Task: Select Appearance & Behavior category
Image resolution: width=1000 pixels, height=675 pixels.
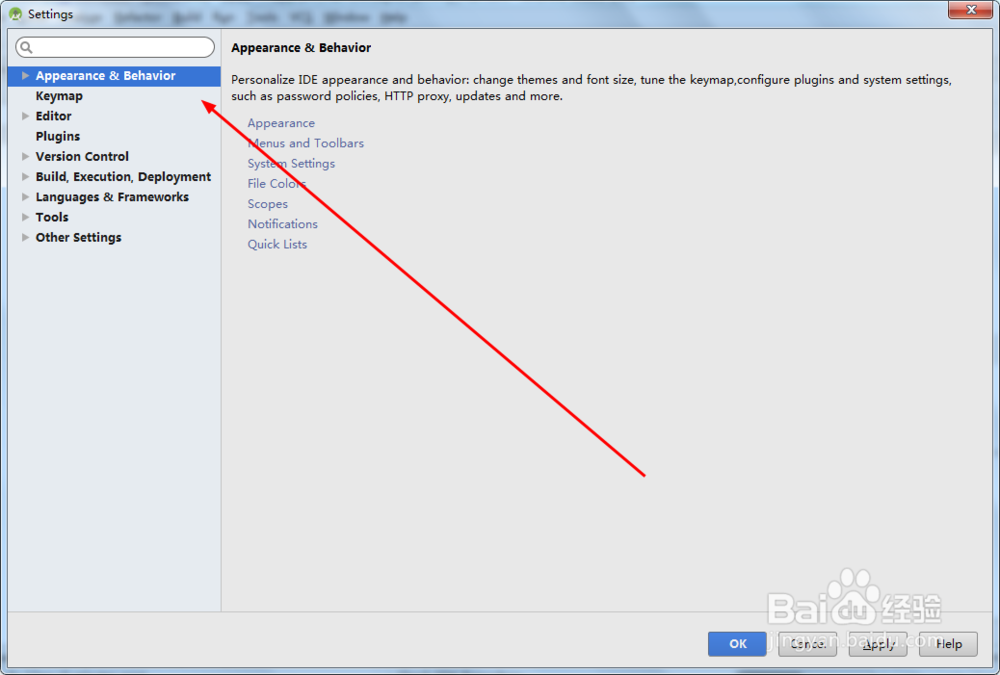Action: (x=115, y=76)
